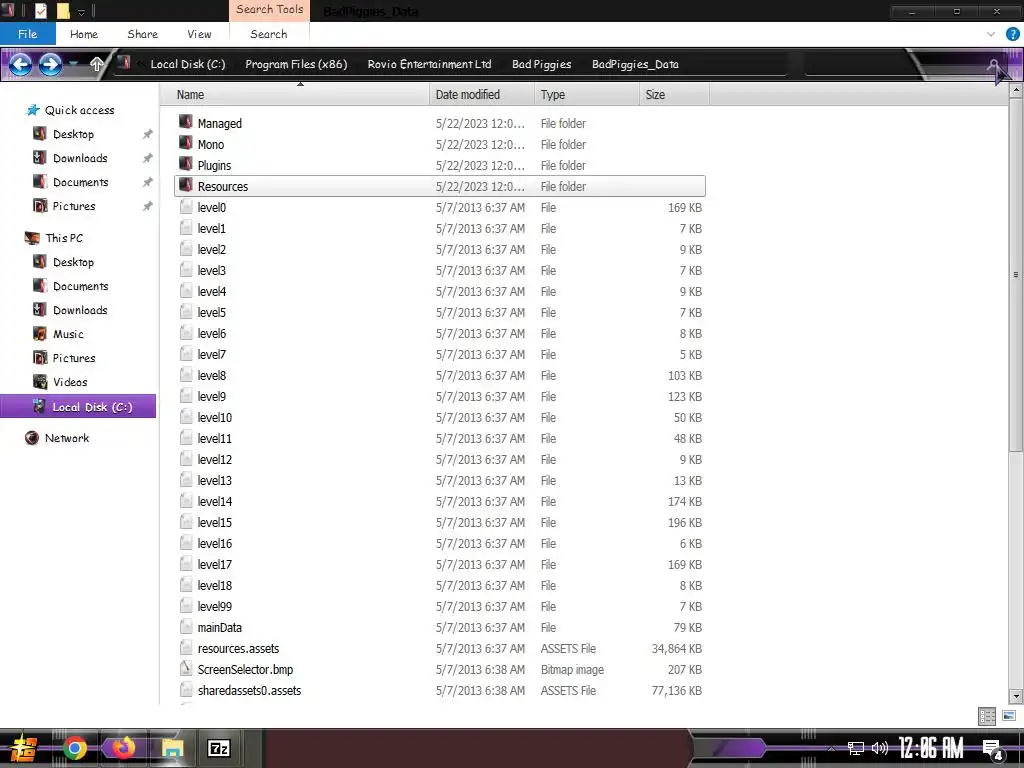Launch Google Chrome from taskbar
The image size is (1024, 768).
pyautogui.click(x=74, y=748)
